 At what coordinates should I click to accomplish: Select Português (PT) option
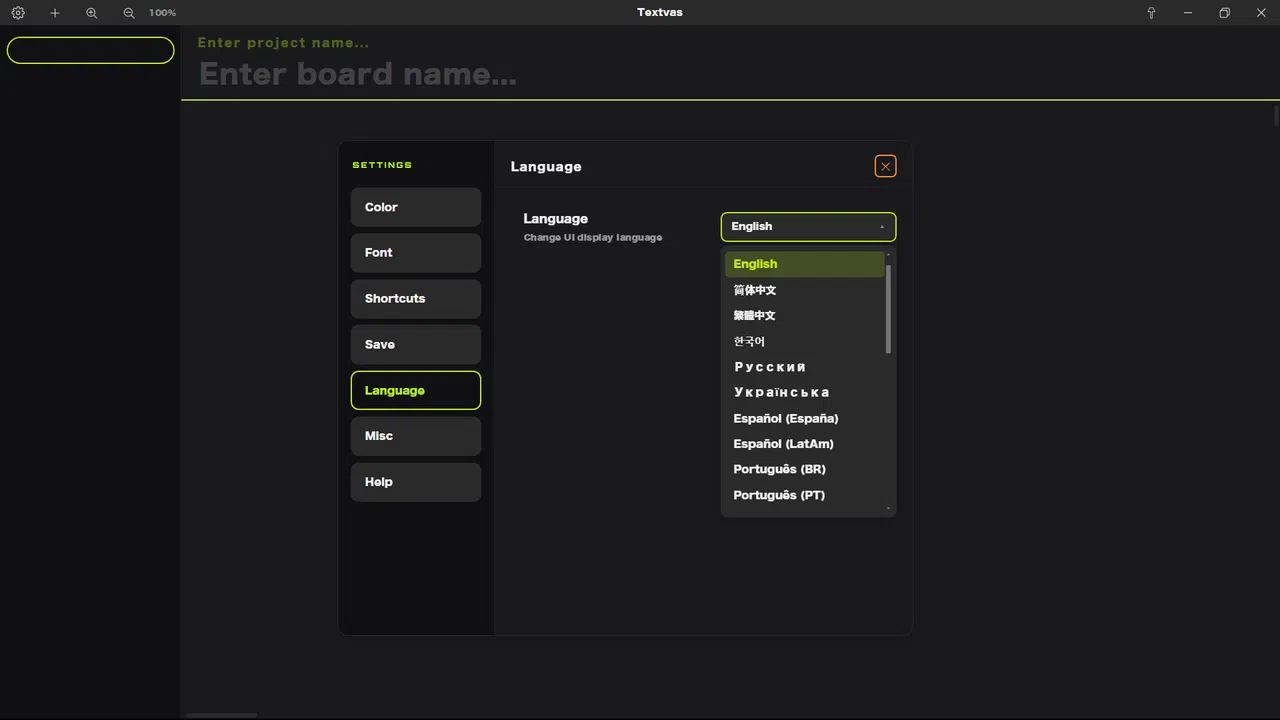804,495
